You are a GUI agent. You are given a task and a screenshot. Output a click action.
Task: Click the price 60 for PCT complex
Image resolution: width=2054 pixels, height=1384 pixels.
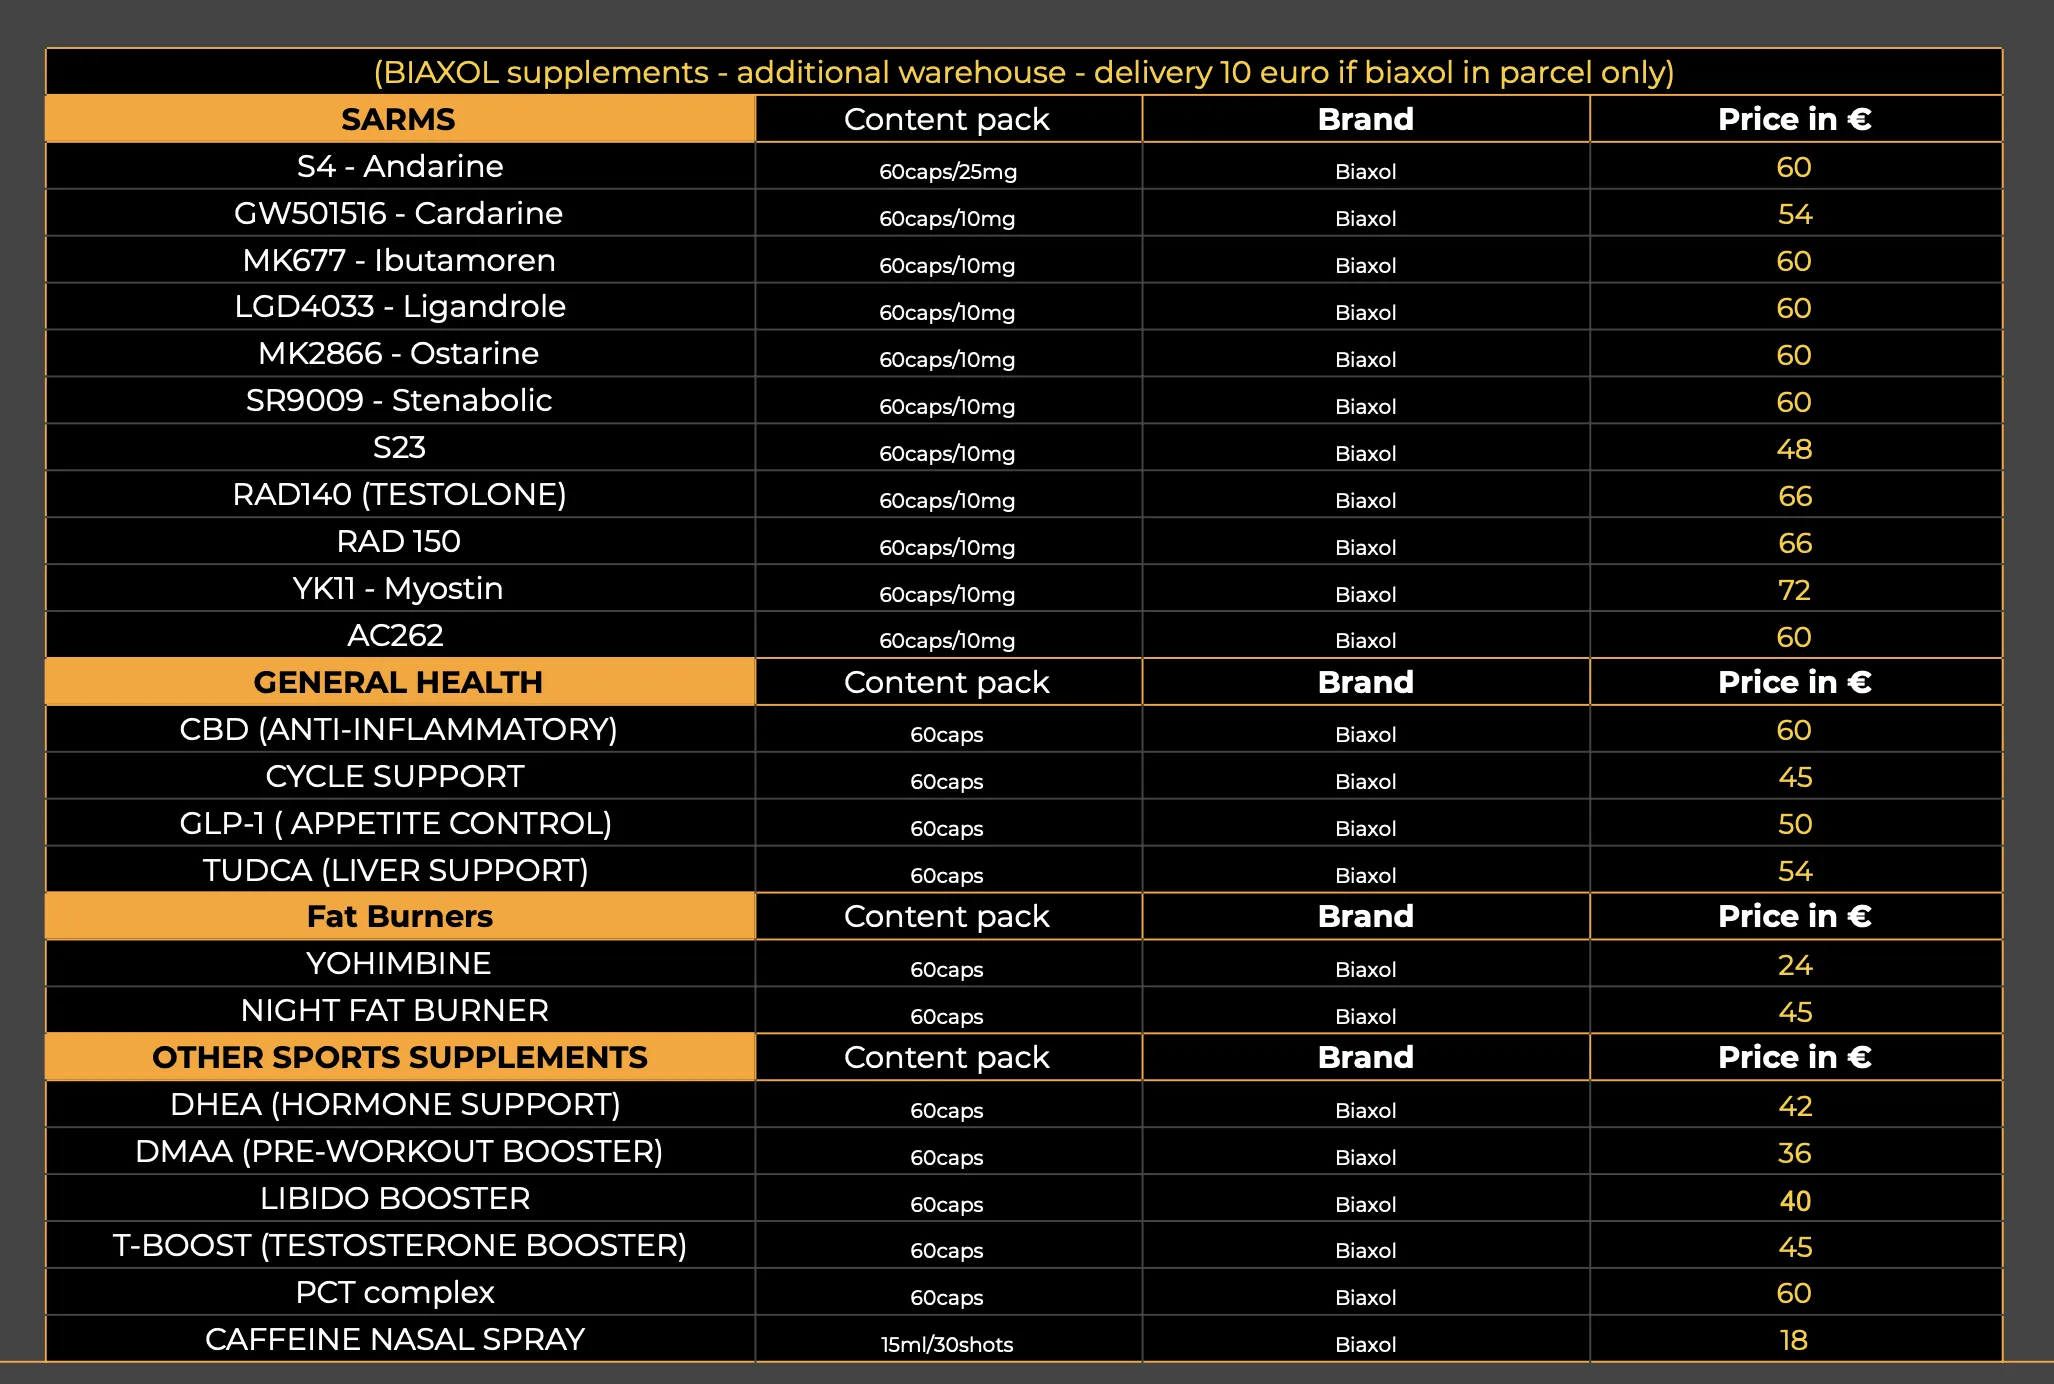pos(1795,1293)
